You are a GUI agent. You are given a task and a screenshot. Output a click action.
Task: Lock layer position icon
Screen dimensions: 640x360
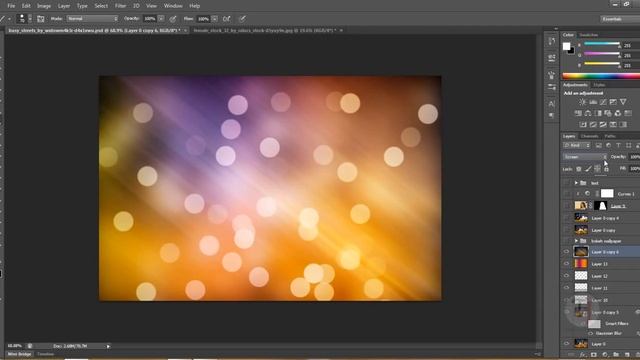(x=597, y=169)
